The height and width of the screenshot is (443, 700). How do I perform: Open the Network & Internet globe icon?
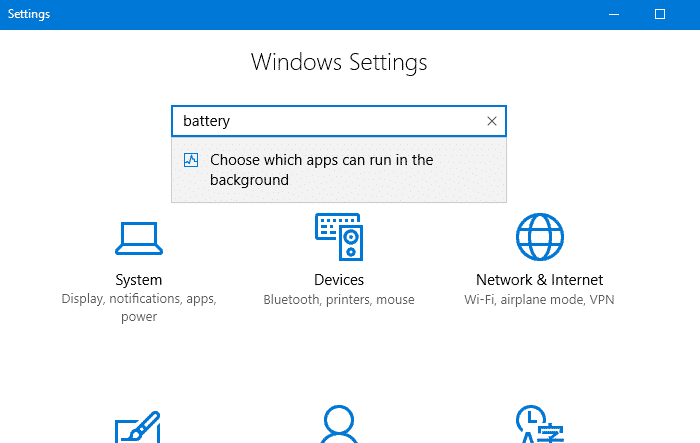(x=540, y=237)
